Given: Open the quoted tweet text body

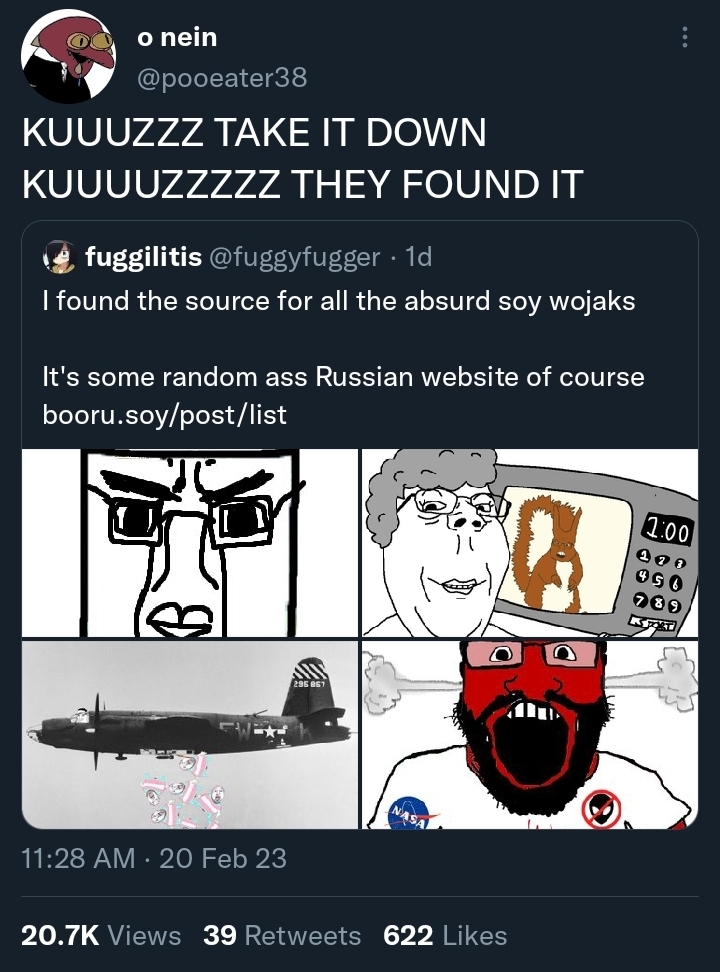Looking at the screenshot, I should click(344, 357).
